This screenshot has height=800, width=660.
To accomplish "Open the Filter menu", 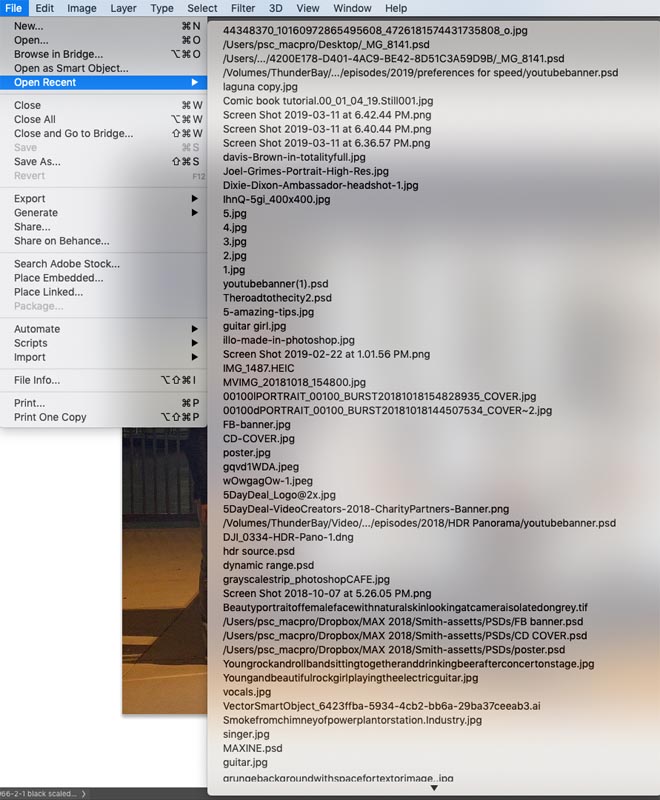I will pos(243,8).
